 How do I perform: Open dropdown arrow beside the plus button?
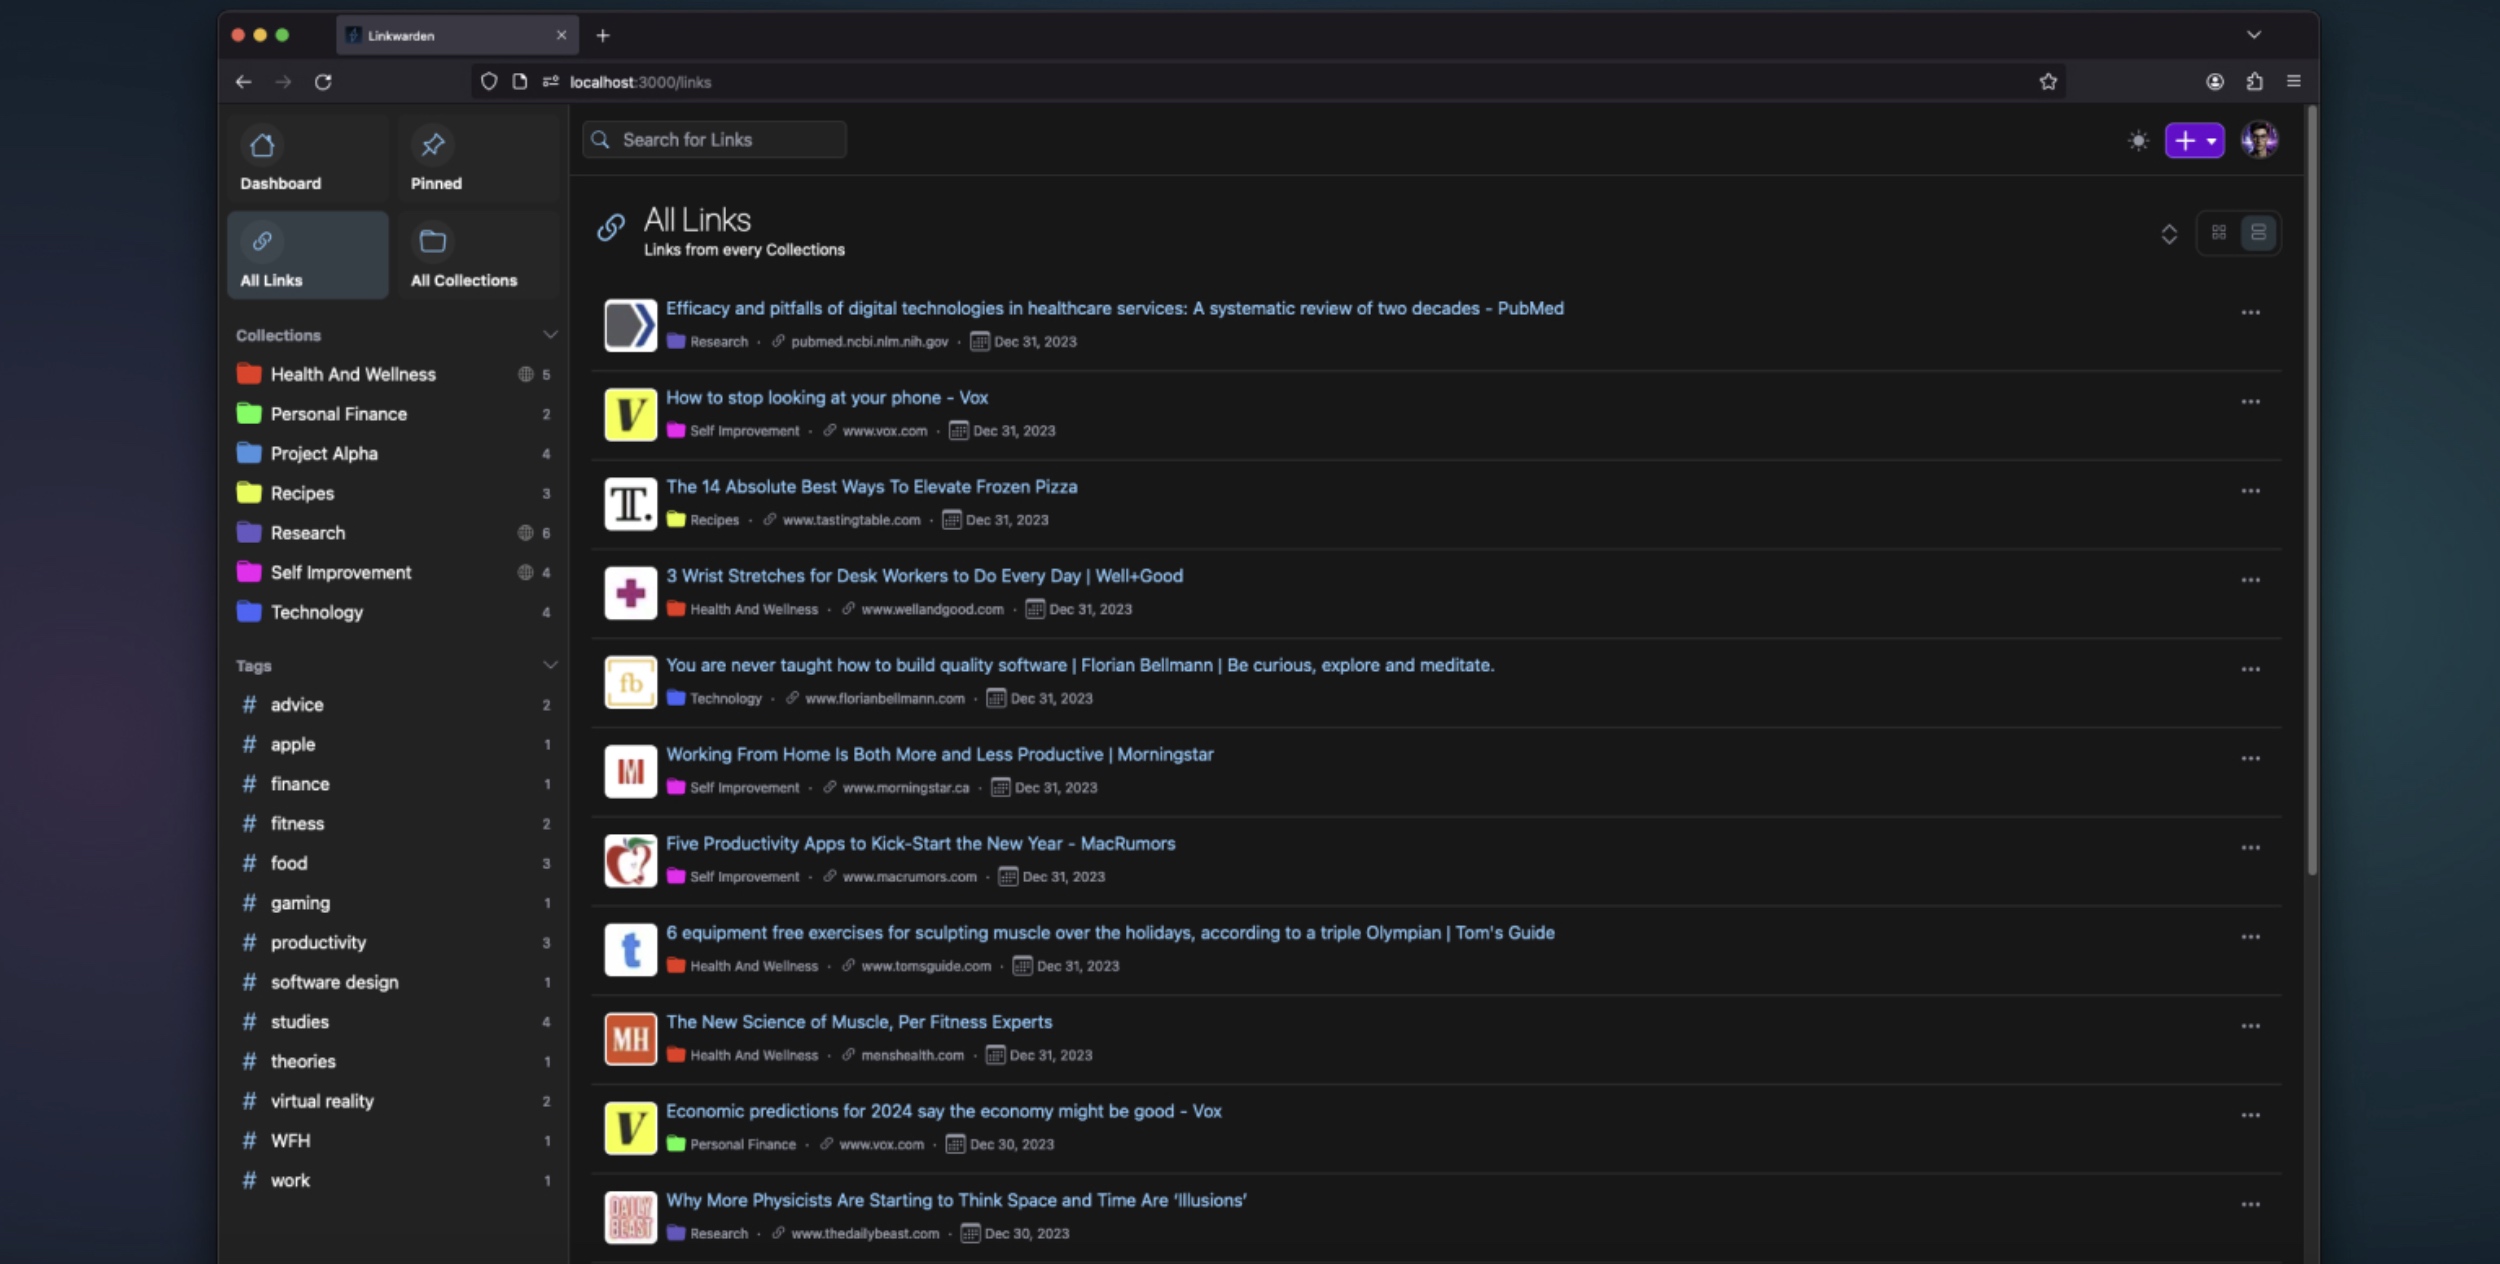click(2212, 141)
